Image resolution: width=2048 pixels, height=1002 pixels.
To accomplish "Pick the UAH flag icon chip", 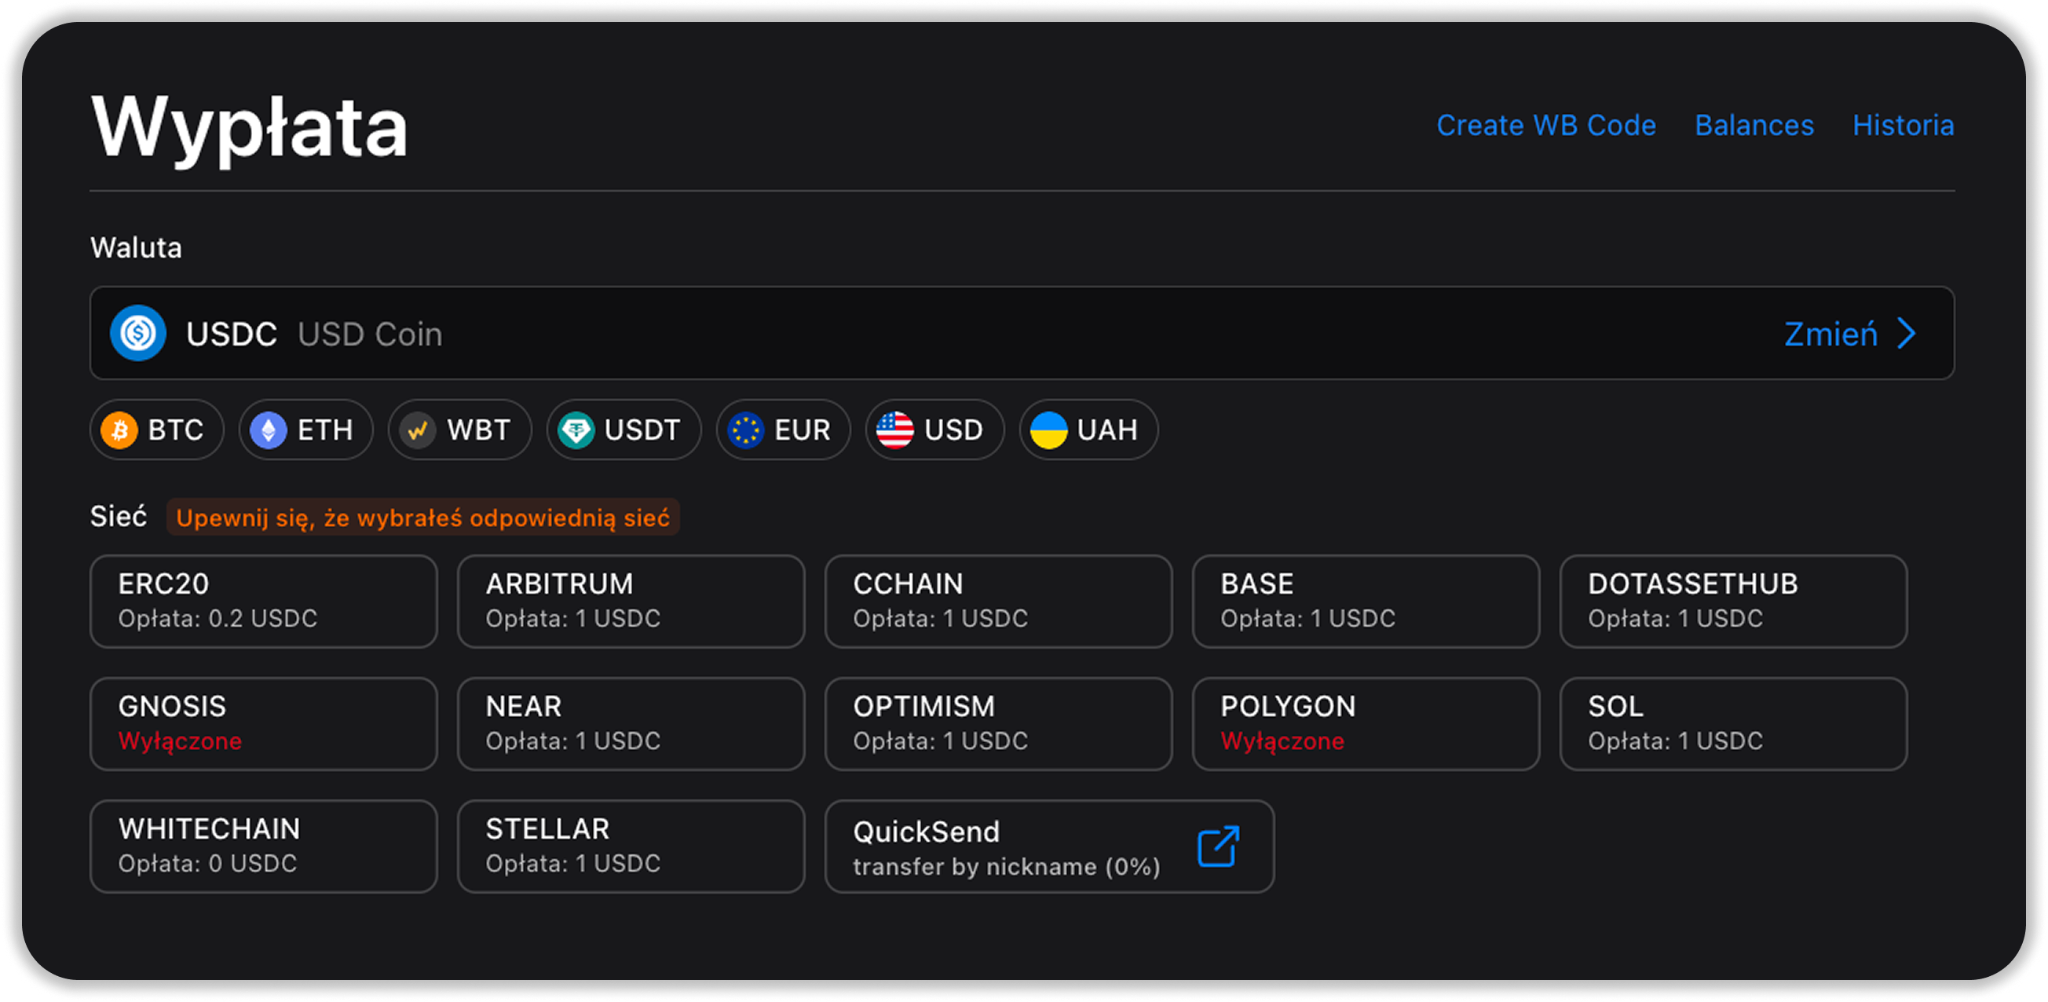I will tap(1049, 430).
